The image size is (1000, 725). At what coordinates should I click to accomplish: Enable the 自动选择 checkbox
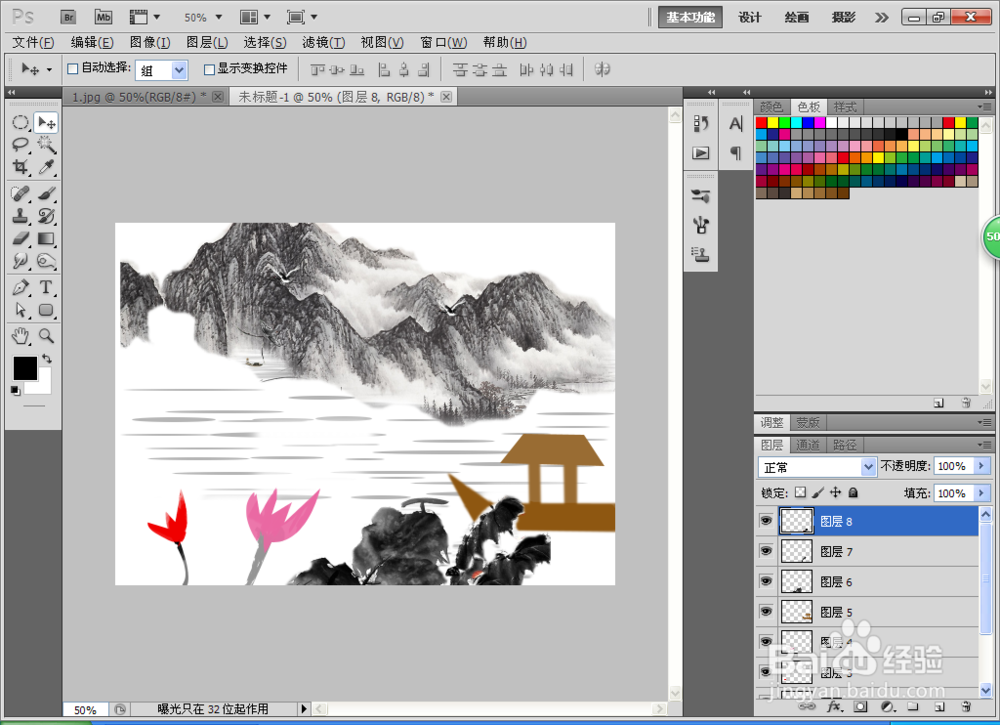pos(72,69)
